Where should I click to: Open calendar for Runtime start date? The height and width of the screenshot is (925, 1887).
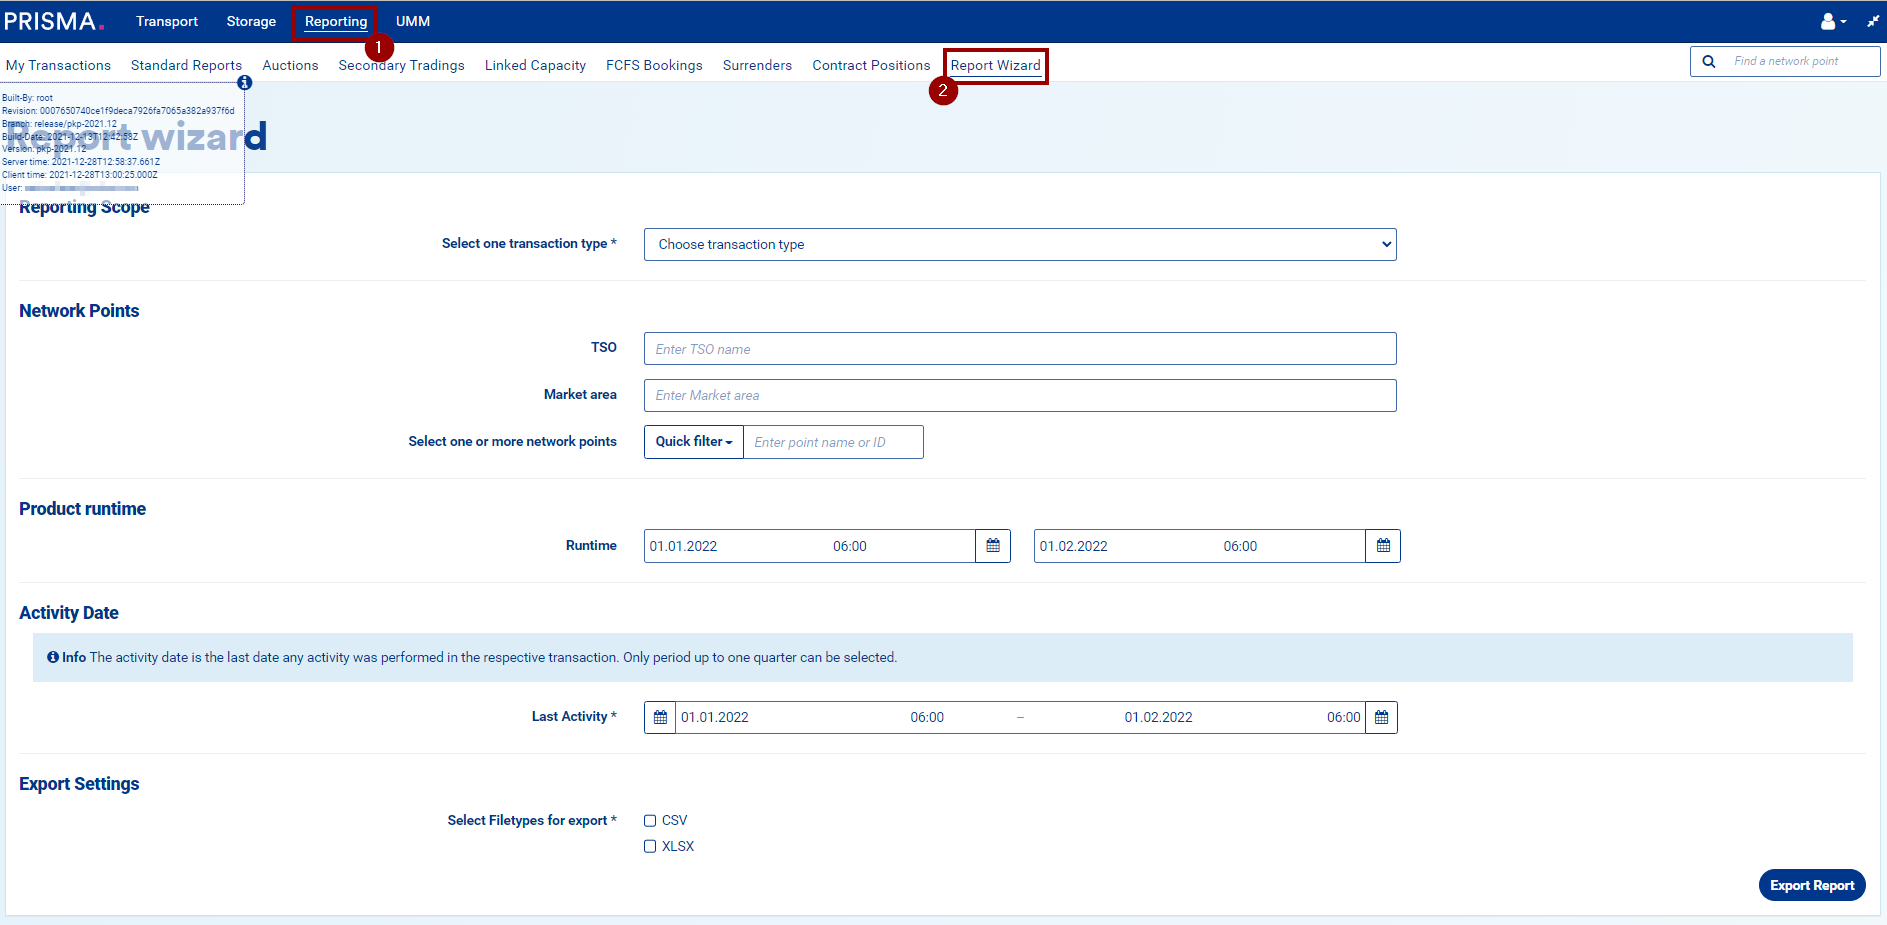coord(993,546)
